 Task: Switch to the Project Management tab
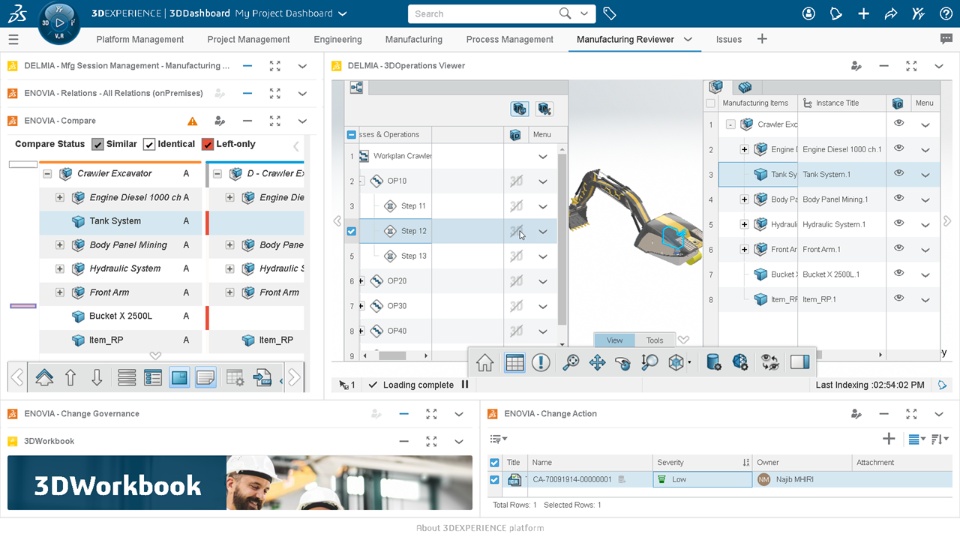coord(249,39)
